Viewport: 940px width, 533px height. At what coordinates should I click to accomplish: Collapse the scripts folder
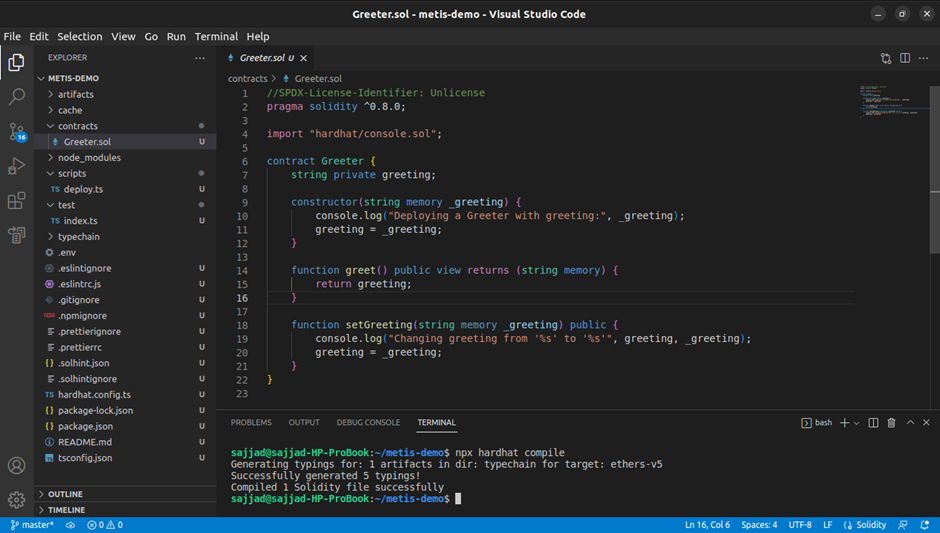125,173
